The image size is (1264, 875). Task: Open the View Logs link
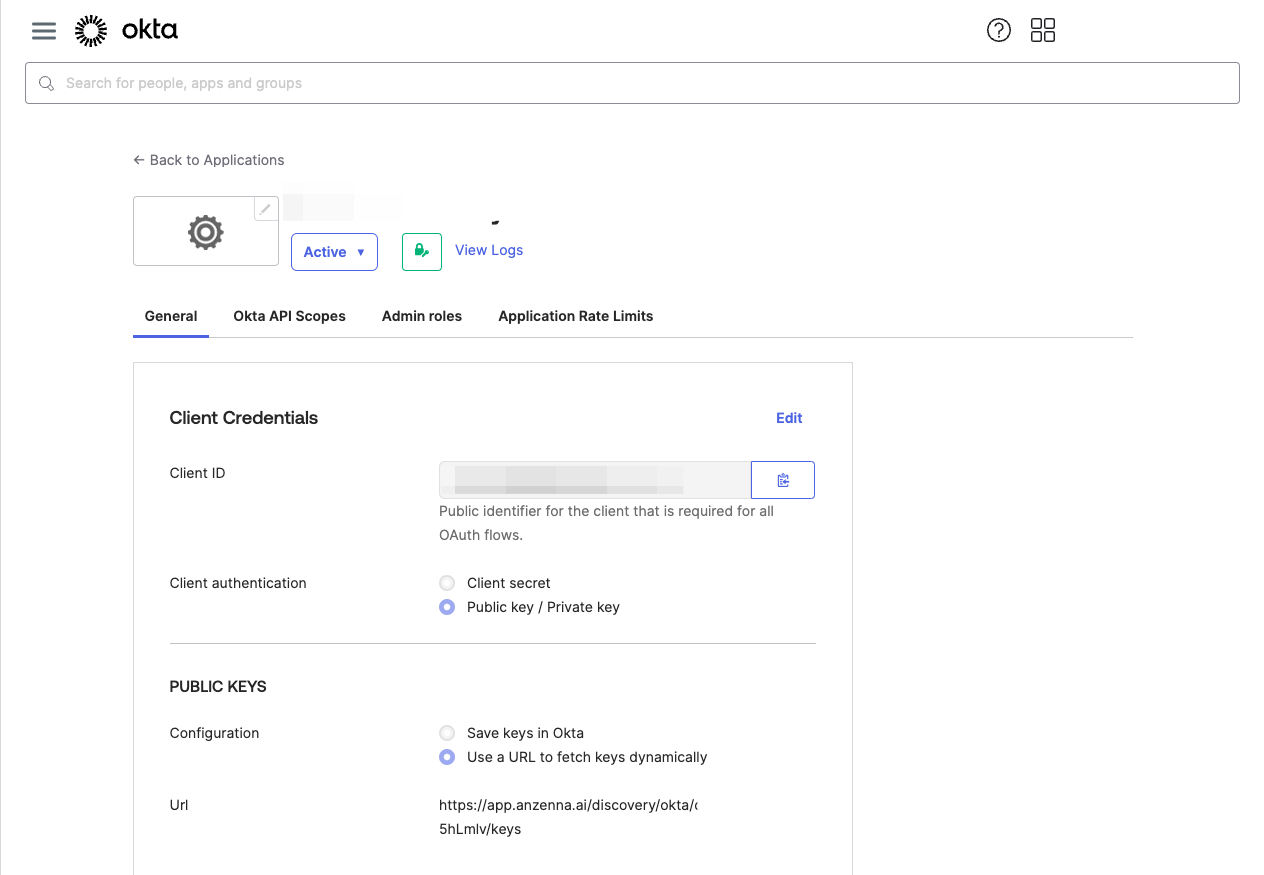pos(489,250)
